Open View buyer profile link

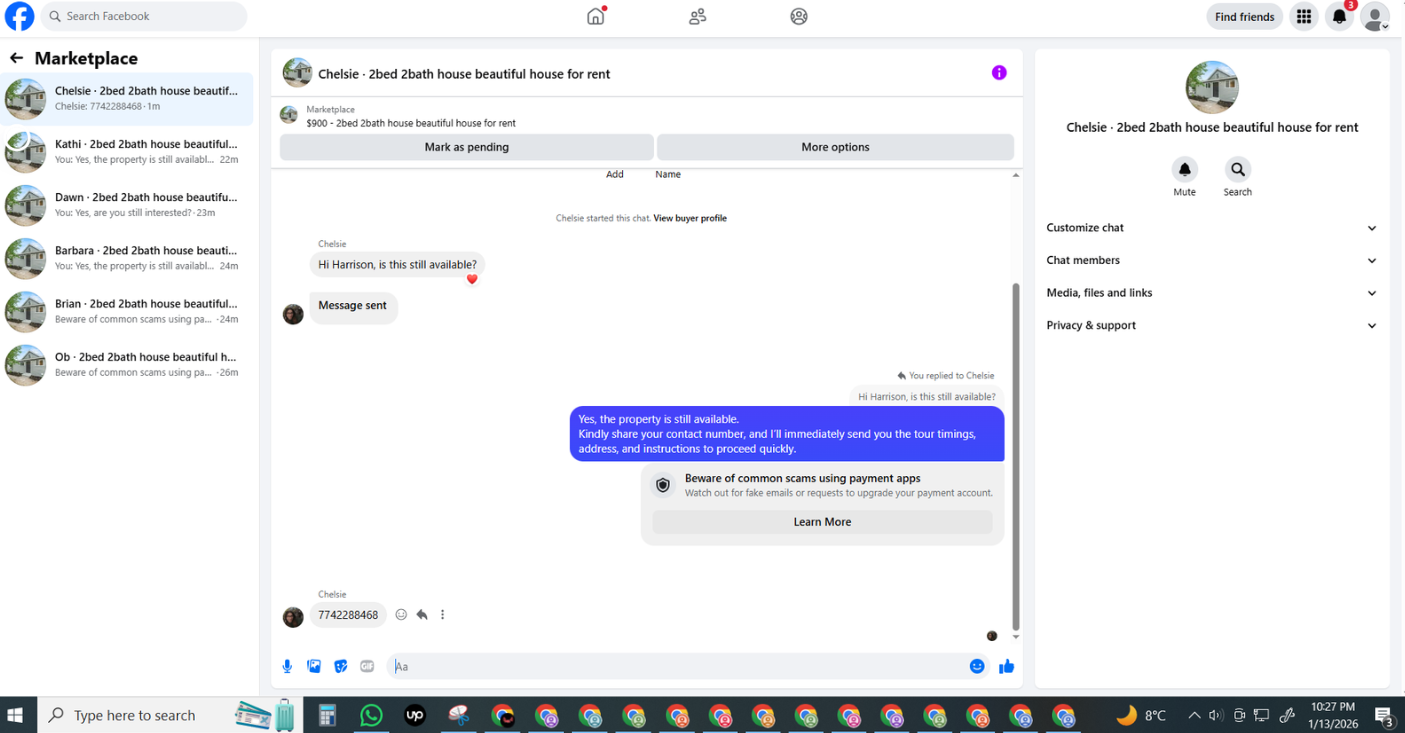[690, 218]
